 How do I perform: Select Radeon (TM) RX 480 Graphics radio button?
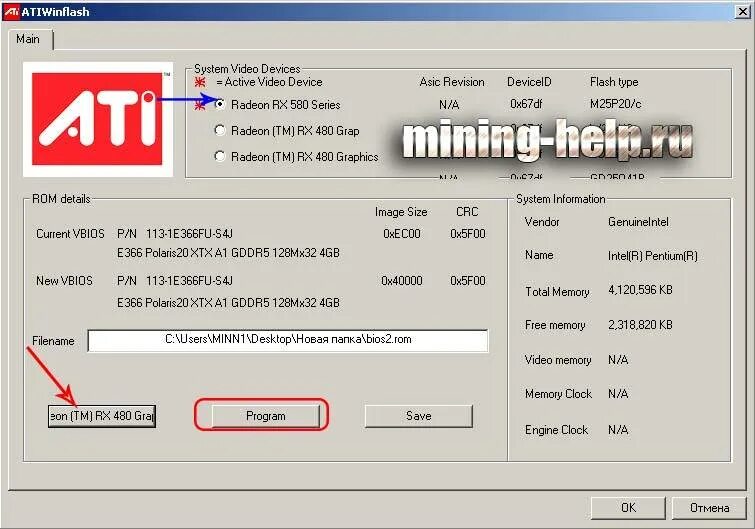pos(220,156)
